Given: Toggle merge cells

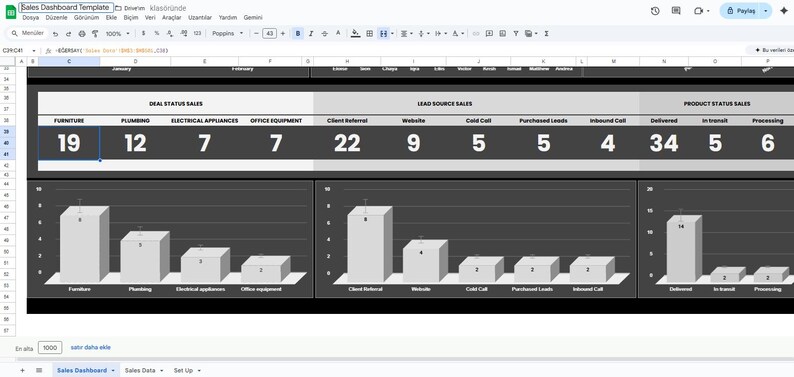Looking at the screenshot, I should click(383, 33).
